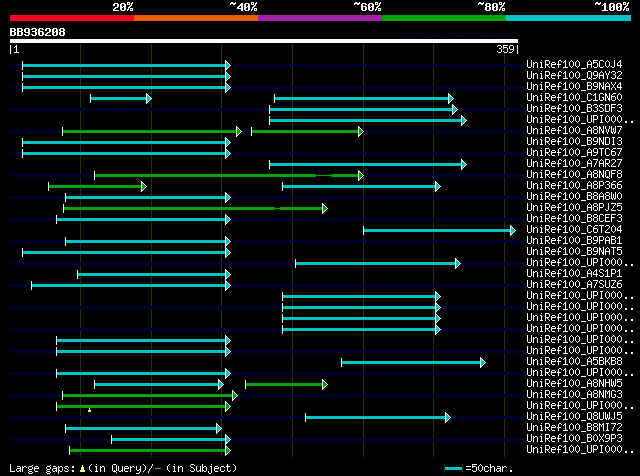Viewport: 640px width, 476px height.
Task: Select the UniRef100_B9NAT5 label
Action: click(x=574, y=251)
